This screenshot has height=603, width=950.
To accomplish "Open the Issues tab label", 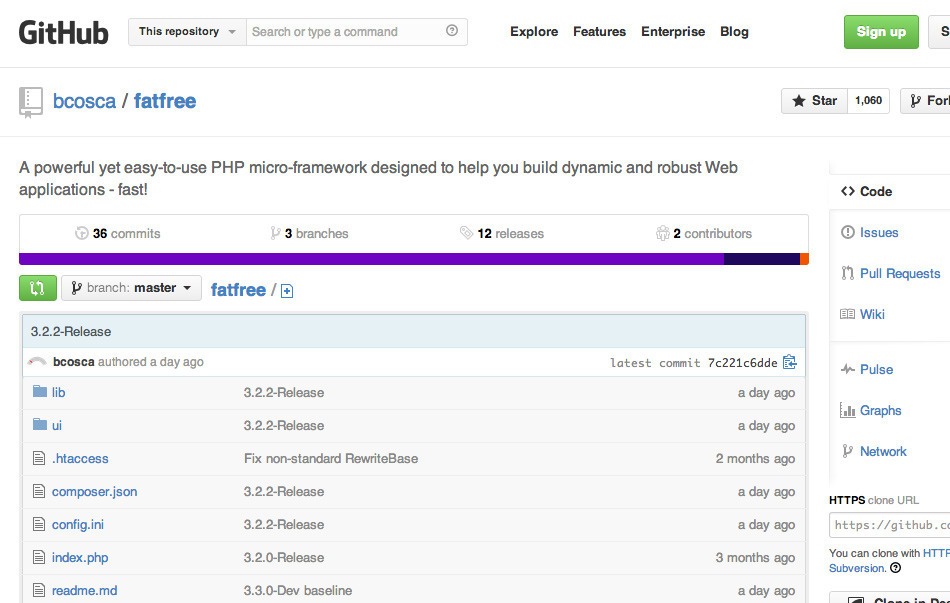I will [879, 232].
